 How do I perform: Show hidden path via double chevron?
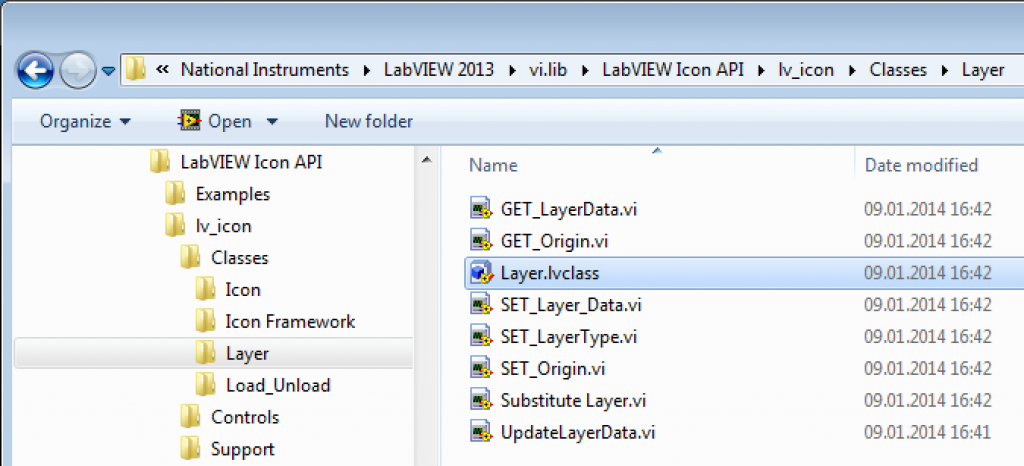(x=163, y=70)
